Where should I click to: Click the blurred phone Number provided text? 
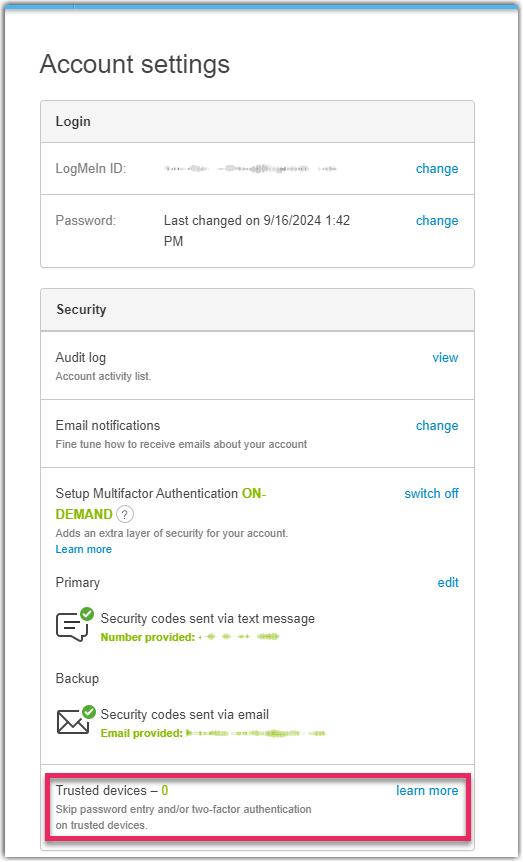point(190,637)
